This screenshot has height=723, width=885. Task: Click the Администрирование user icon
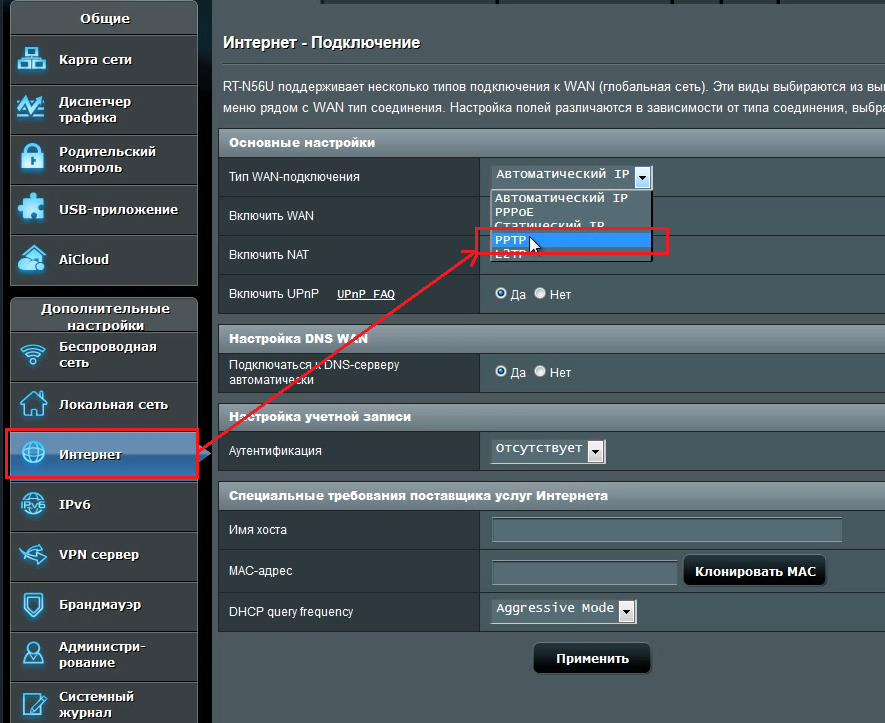point(33,654)
